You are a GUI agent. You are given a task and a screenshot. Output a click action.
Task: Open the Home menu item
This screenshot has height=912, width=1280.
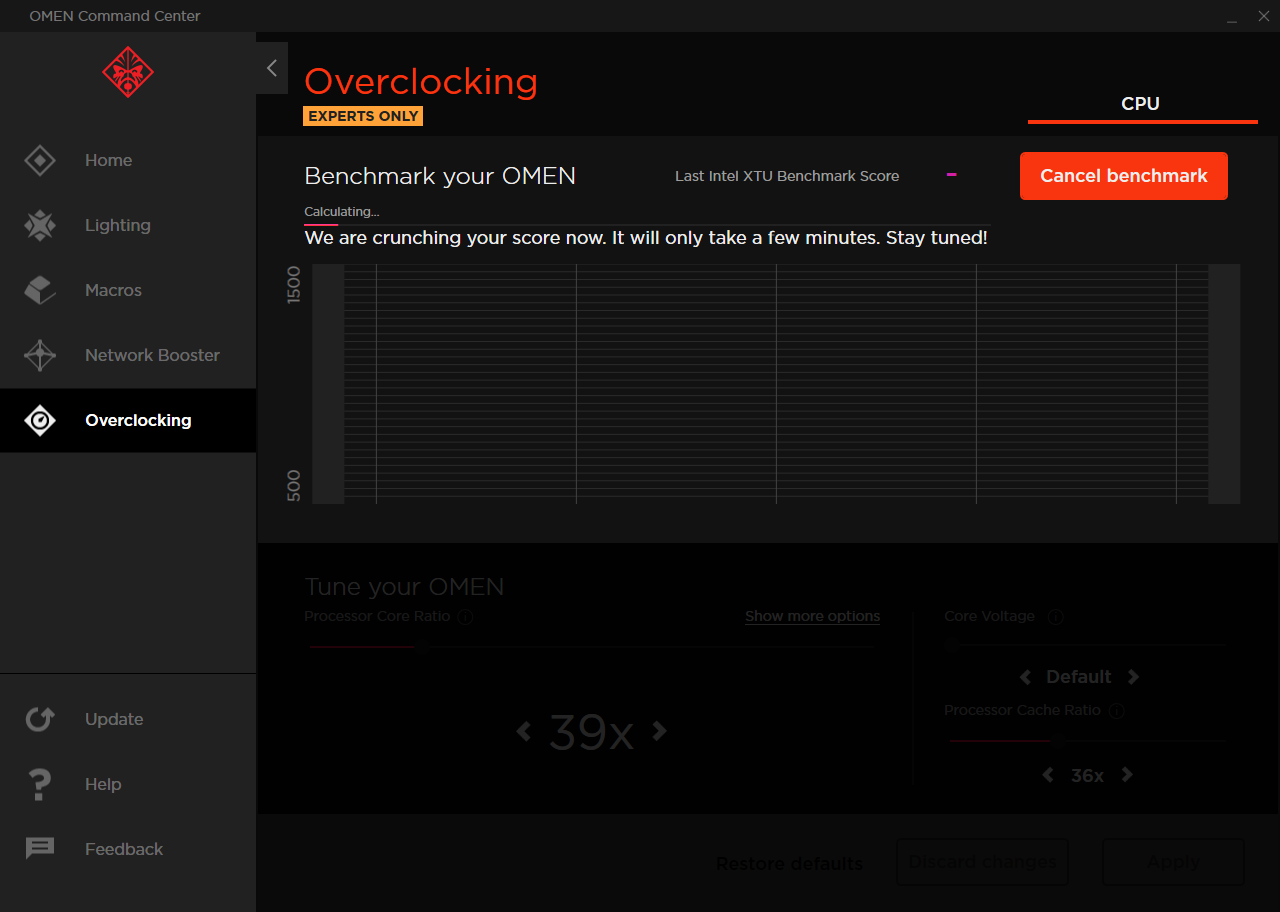128,160
